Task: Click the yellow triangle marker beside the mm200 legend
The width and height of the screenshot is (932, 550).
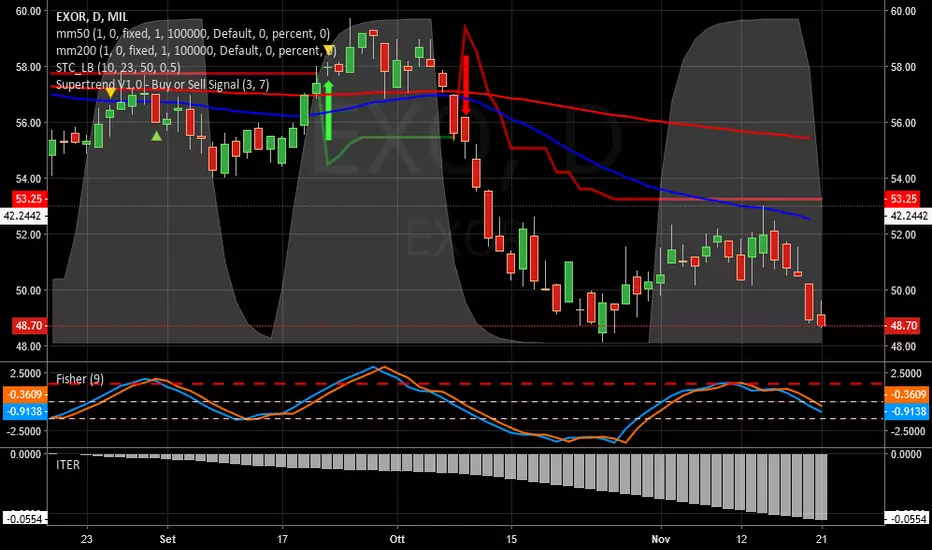Action: pyautogui.click(x=328, y=51)
